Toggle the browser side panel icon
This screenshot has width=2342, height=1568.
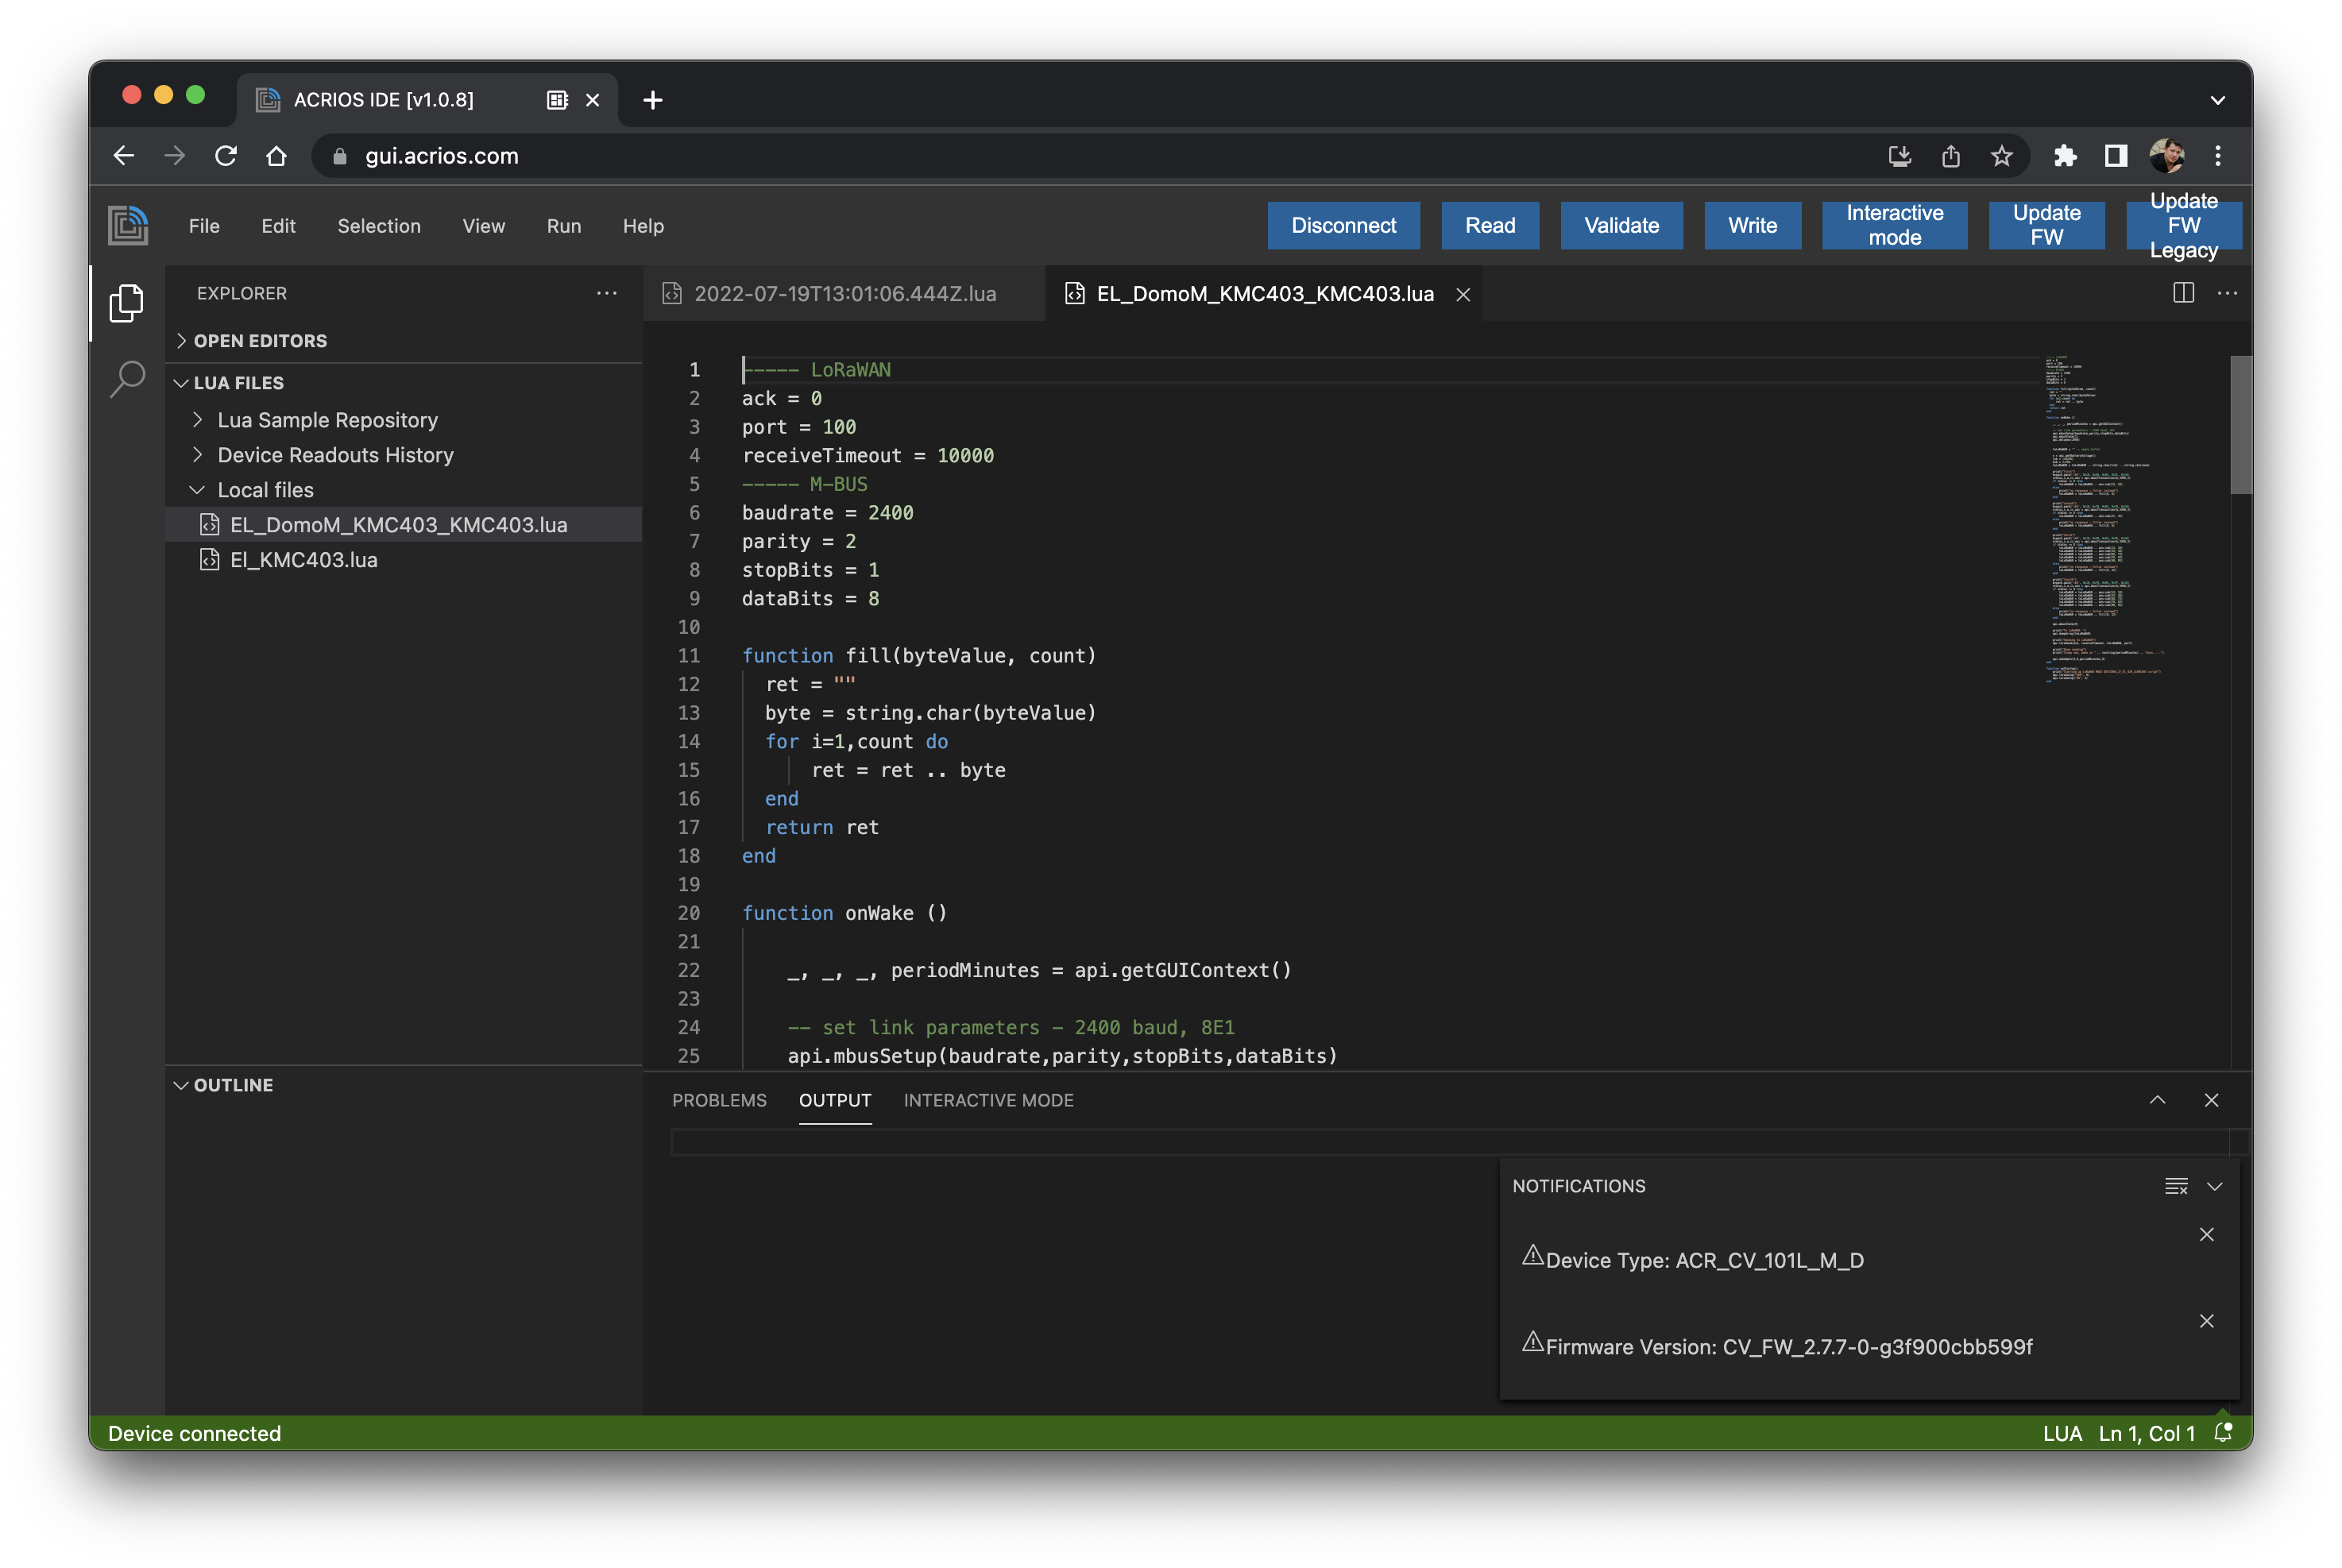pyautogui.click(x=2115, y=156)
